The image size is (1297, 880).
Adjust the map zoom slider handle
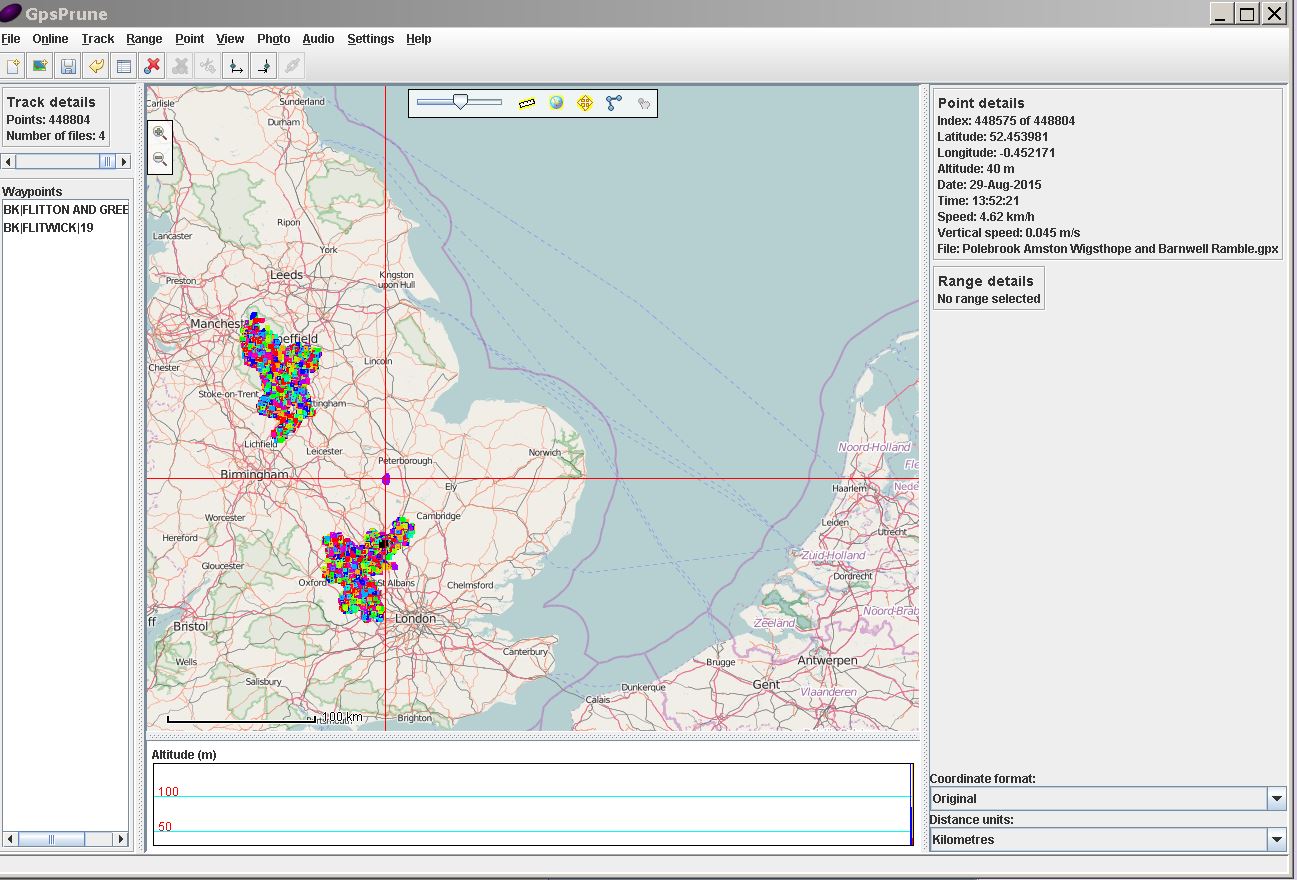coord(460,101)
